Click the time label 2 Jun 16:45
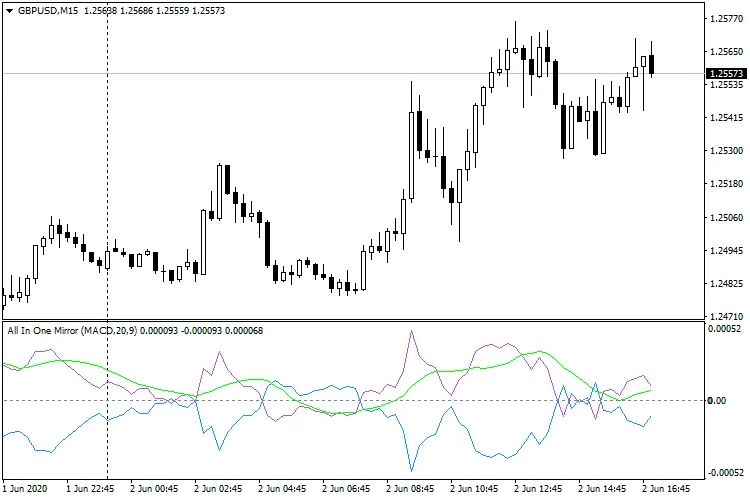Viewport: 750px width, 500px height. (x=666, y=489)
